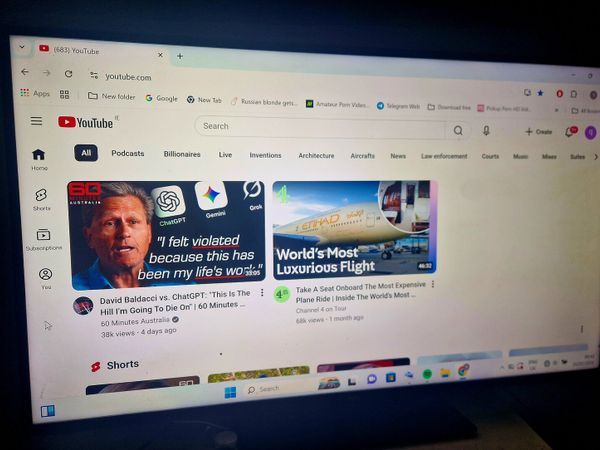
Task: Select the Billionaires filter chip
Action: [x=182, y=154]
